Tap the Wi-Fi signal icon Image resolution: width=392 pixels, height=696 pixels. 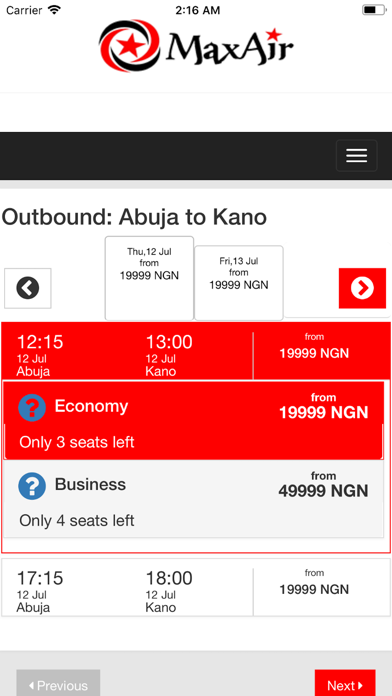coord(54,10)
